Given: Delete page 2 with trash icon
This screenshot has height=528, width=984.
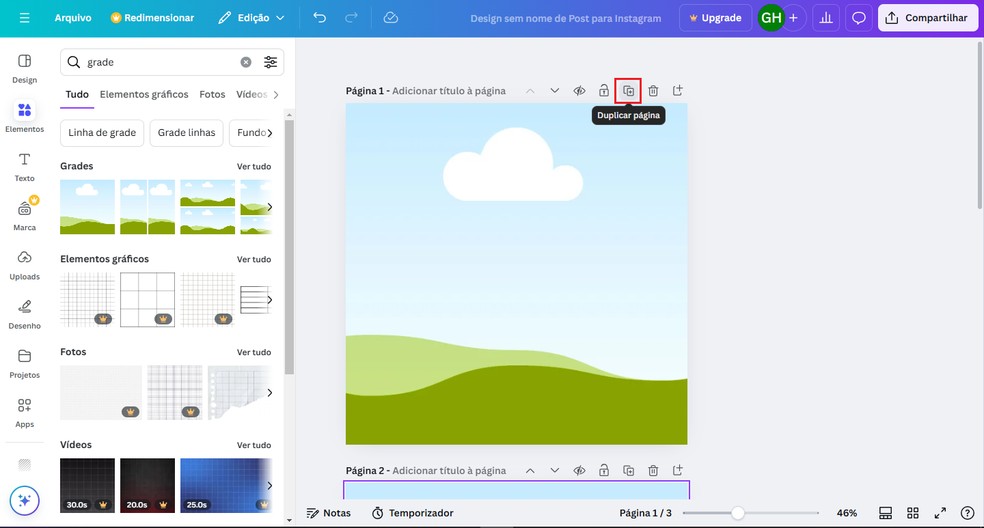Looking at the screenshot, I should (x=653, y=470).
